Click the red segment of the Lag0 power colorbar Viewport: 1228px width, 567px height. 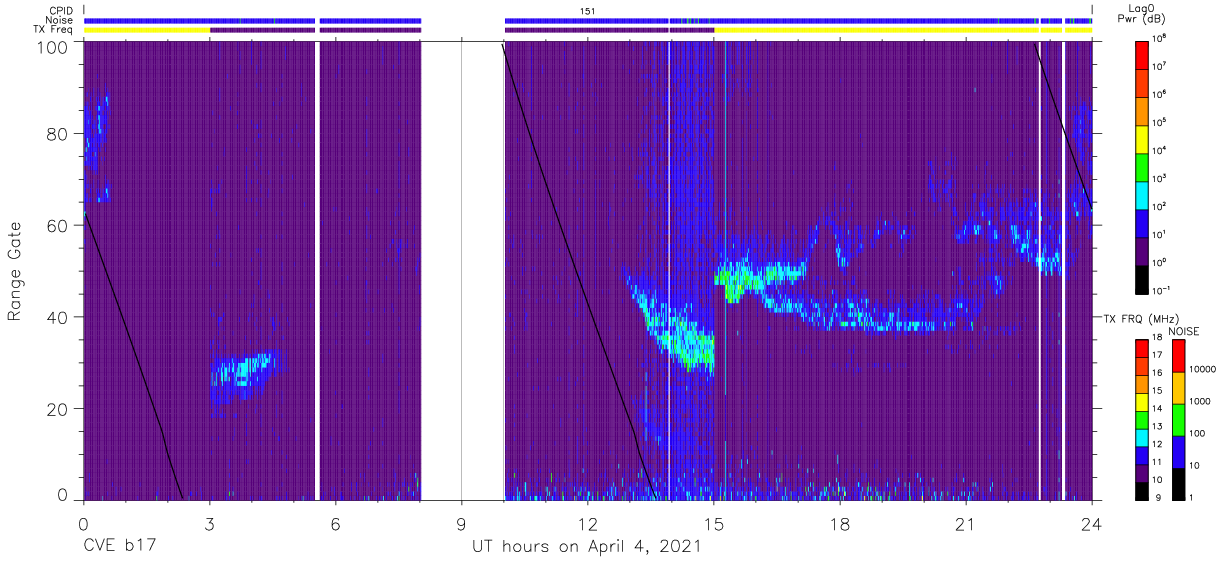pyautogui.click(x=1142, y=55)
